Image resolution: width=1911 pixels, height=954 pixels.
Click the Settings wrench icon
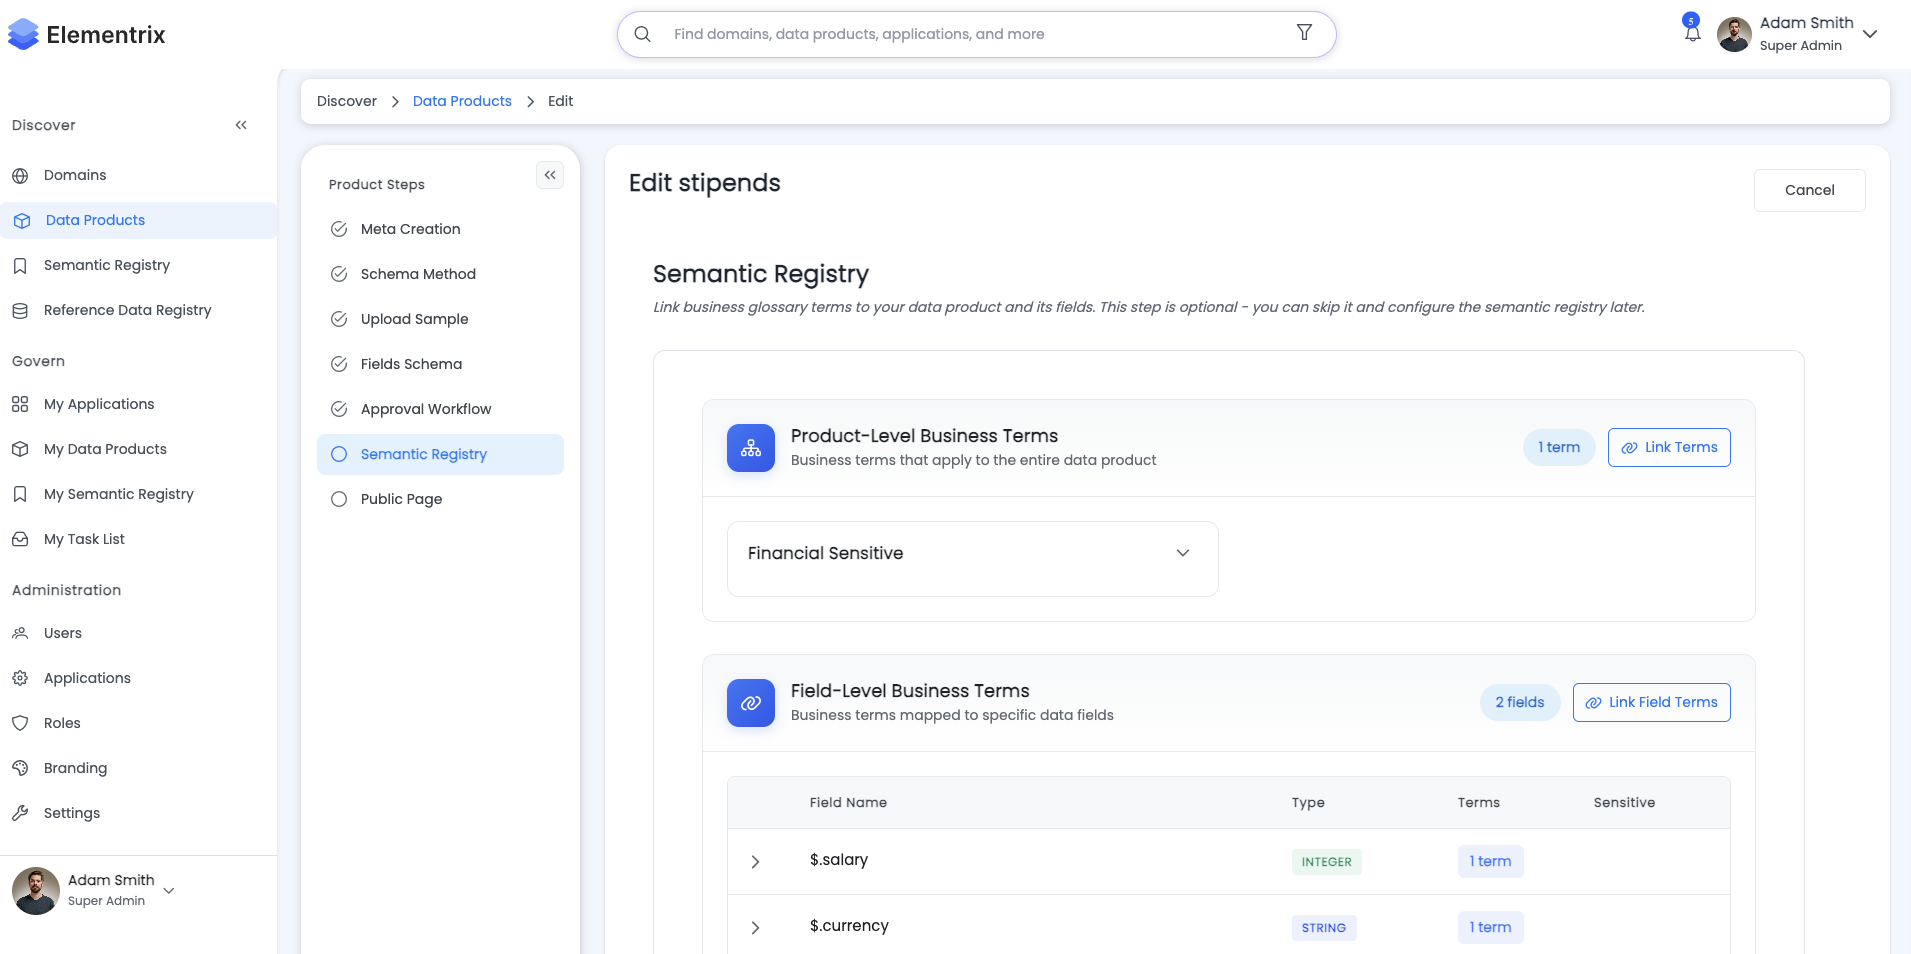tap(20, 813)
